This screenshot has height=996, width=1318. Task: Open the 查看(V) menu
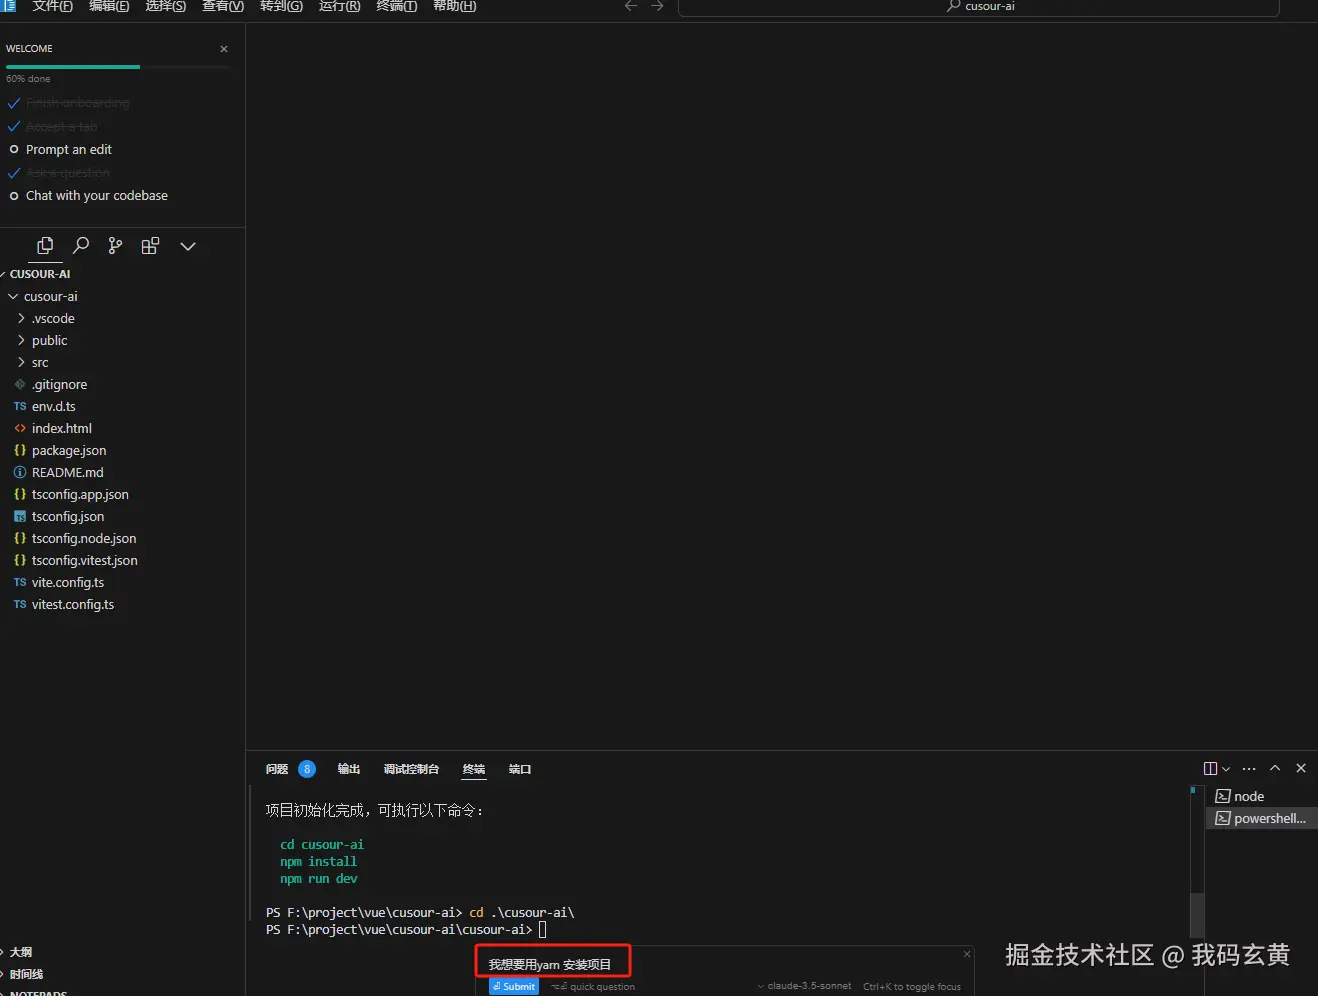(223, 6)
